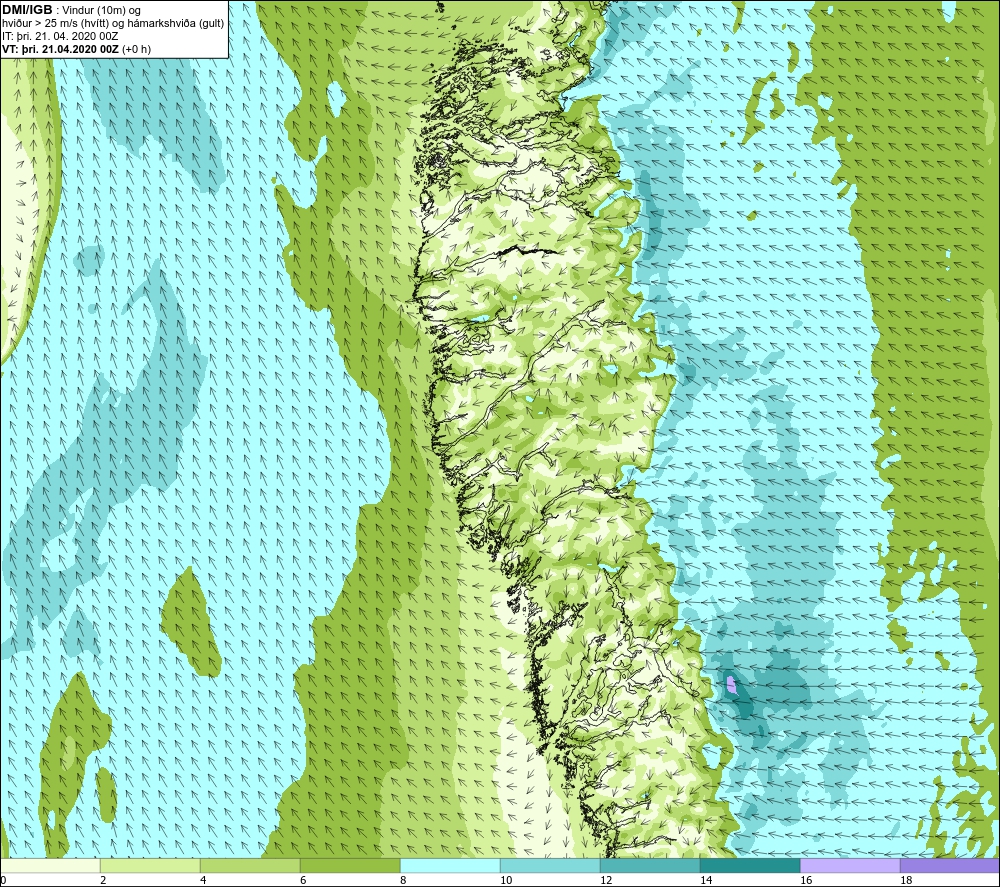Click the 4–6 m/s green legend swatch
This screenshot has width=1000, height=887.
coord(250,865)
